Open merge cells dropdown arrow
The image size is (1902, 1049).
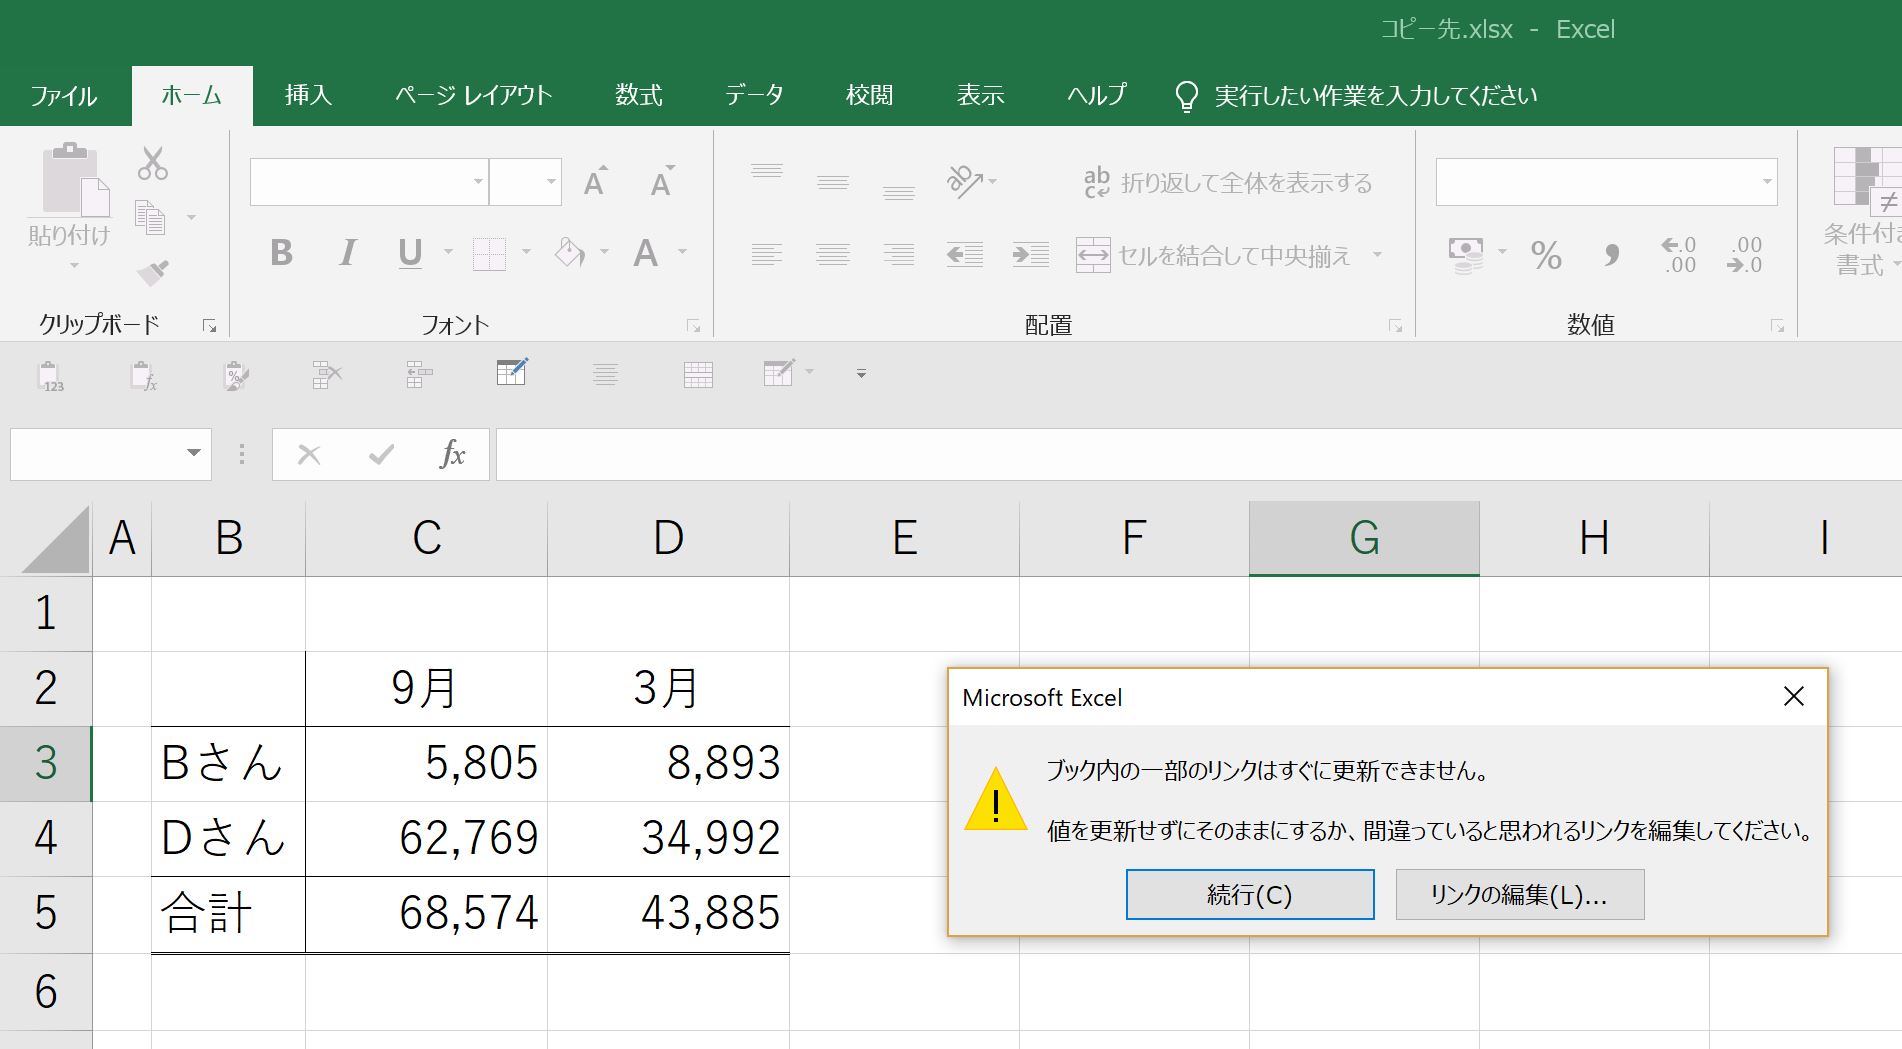click(x=1378, y=255)
